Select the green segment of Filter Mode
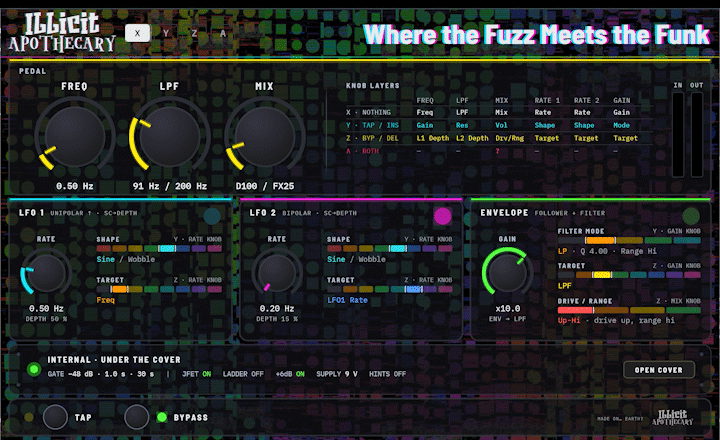Screen dimensions: 720x440 coord(658,240)
